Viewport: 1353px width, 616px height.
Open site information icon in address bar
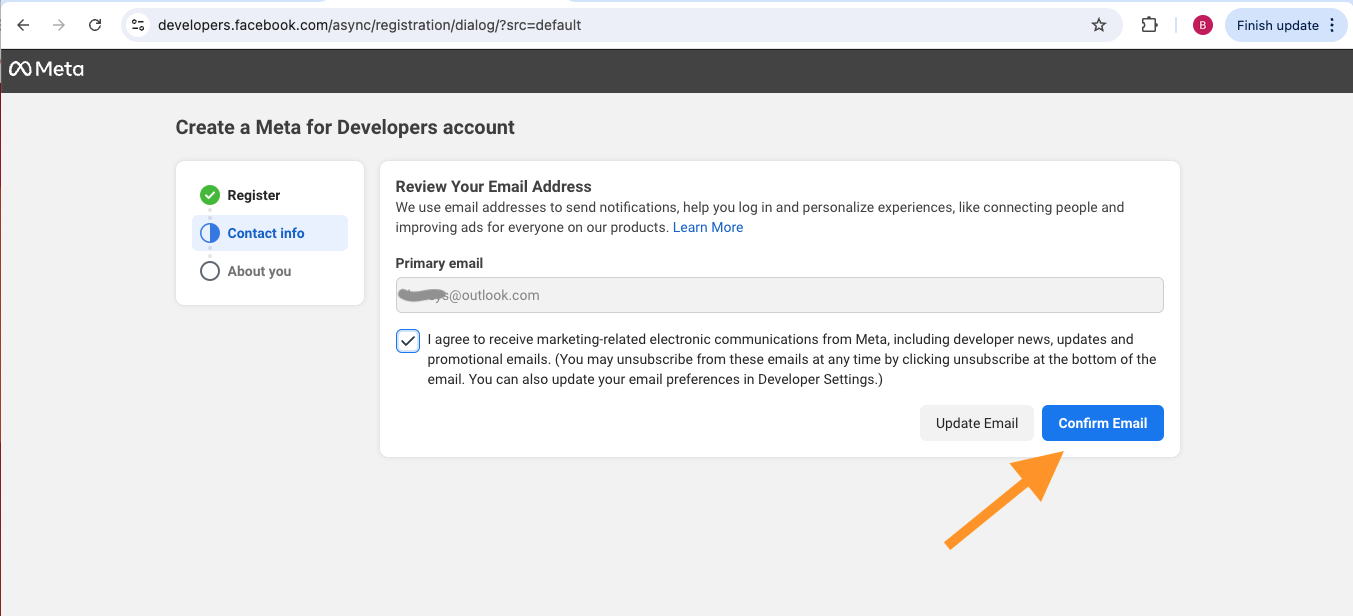[139, 25]
